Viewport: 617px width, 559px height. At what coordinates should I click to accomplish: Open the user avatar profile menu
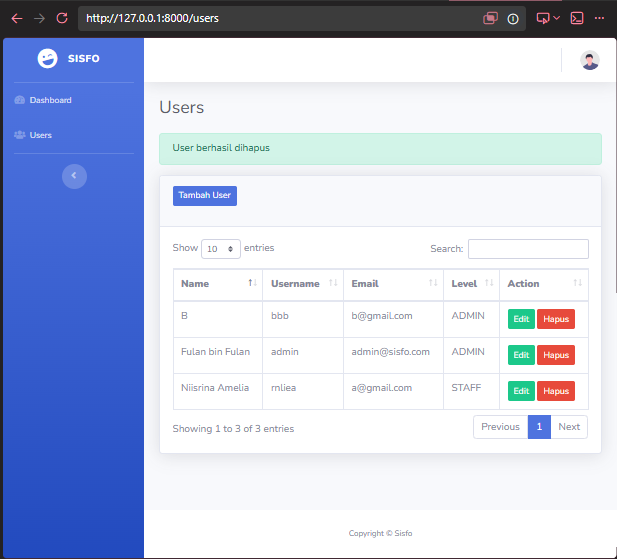point(589,61)
